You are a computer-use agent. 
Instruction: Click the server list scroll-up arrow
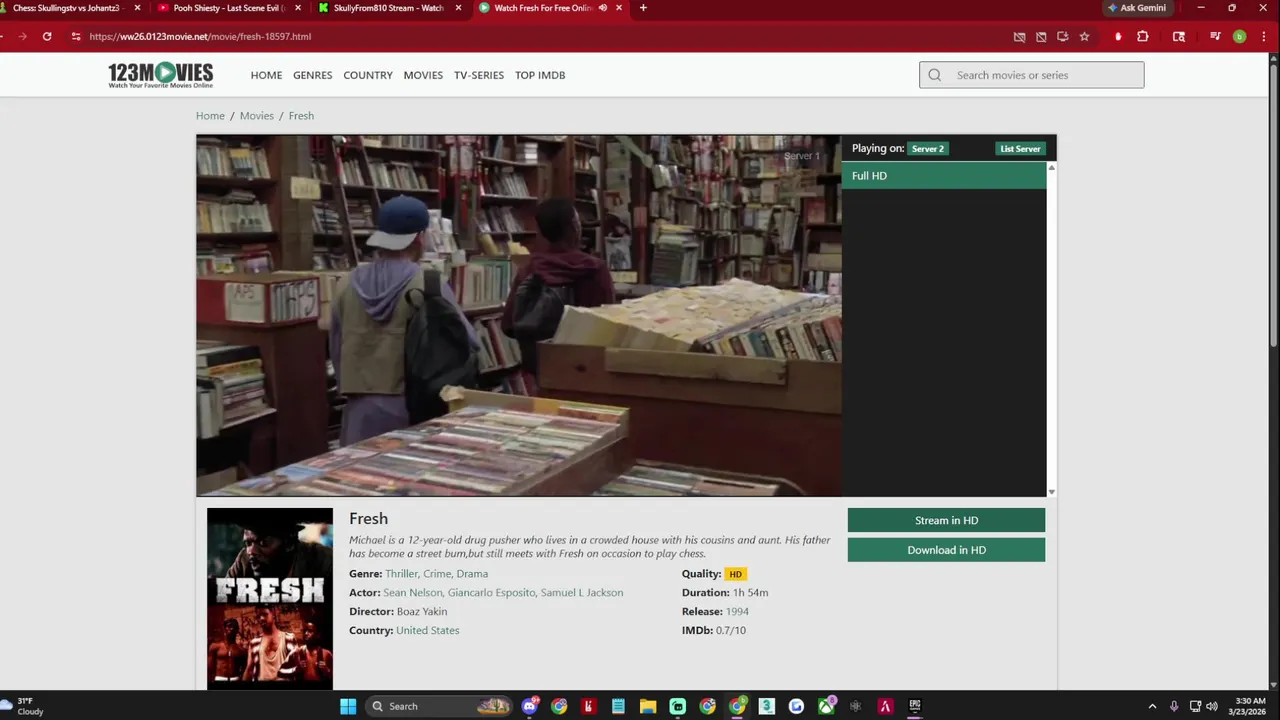coord(1051,167)
